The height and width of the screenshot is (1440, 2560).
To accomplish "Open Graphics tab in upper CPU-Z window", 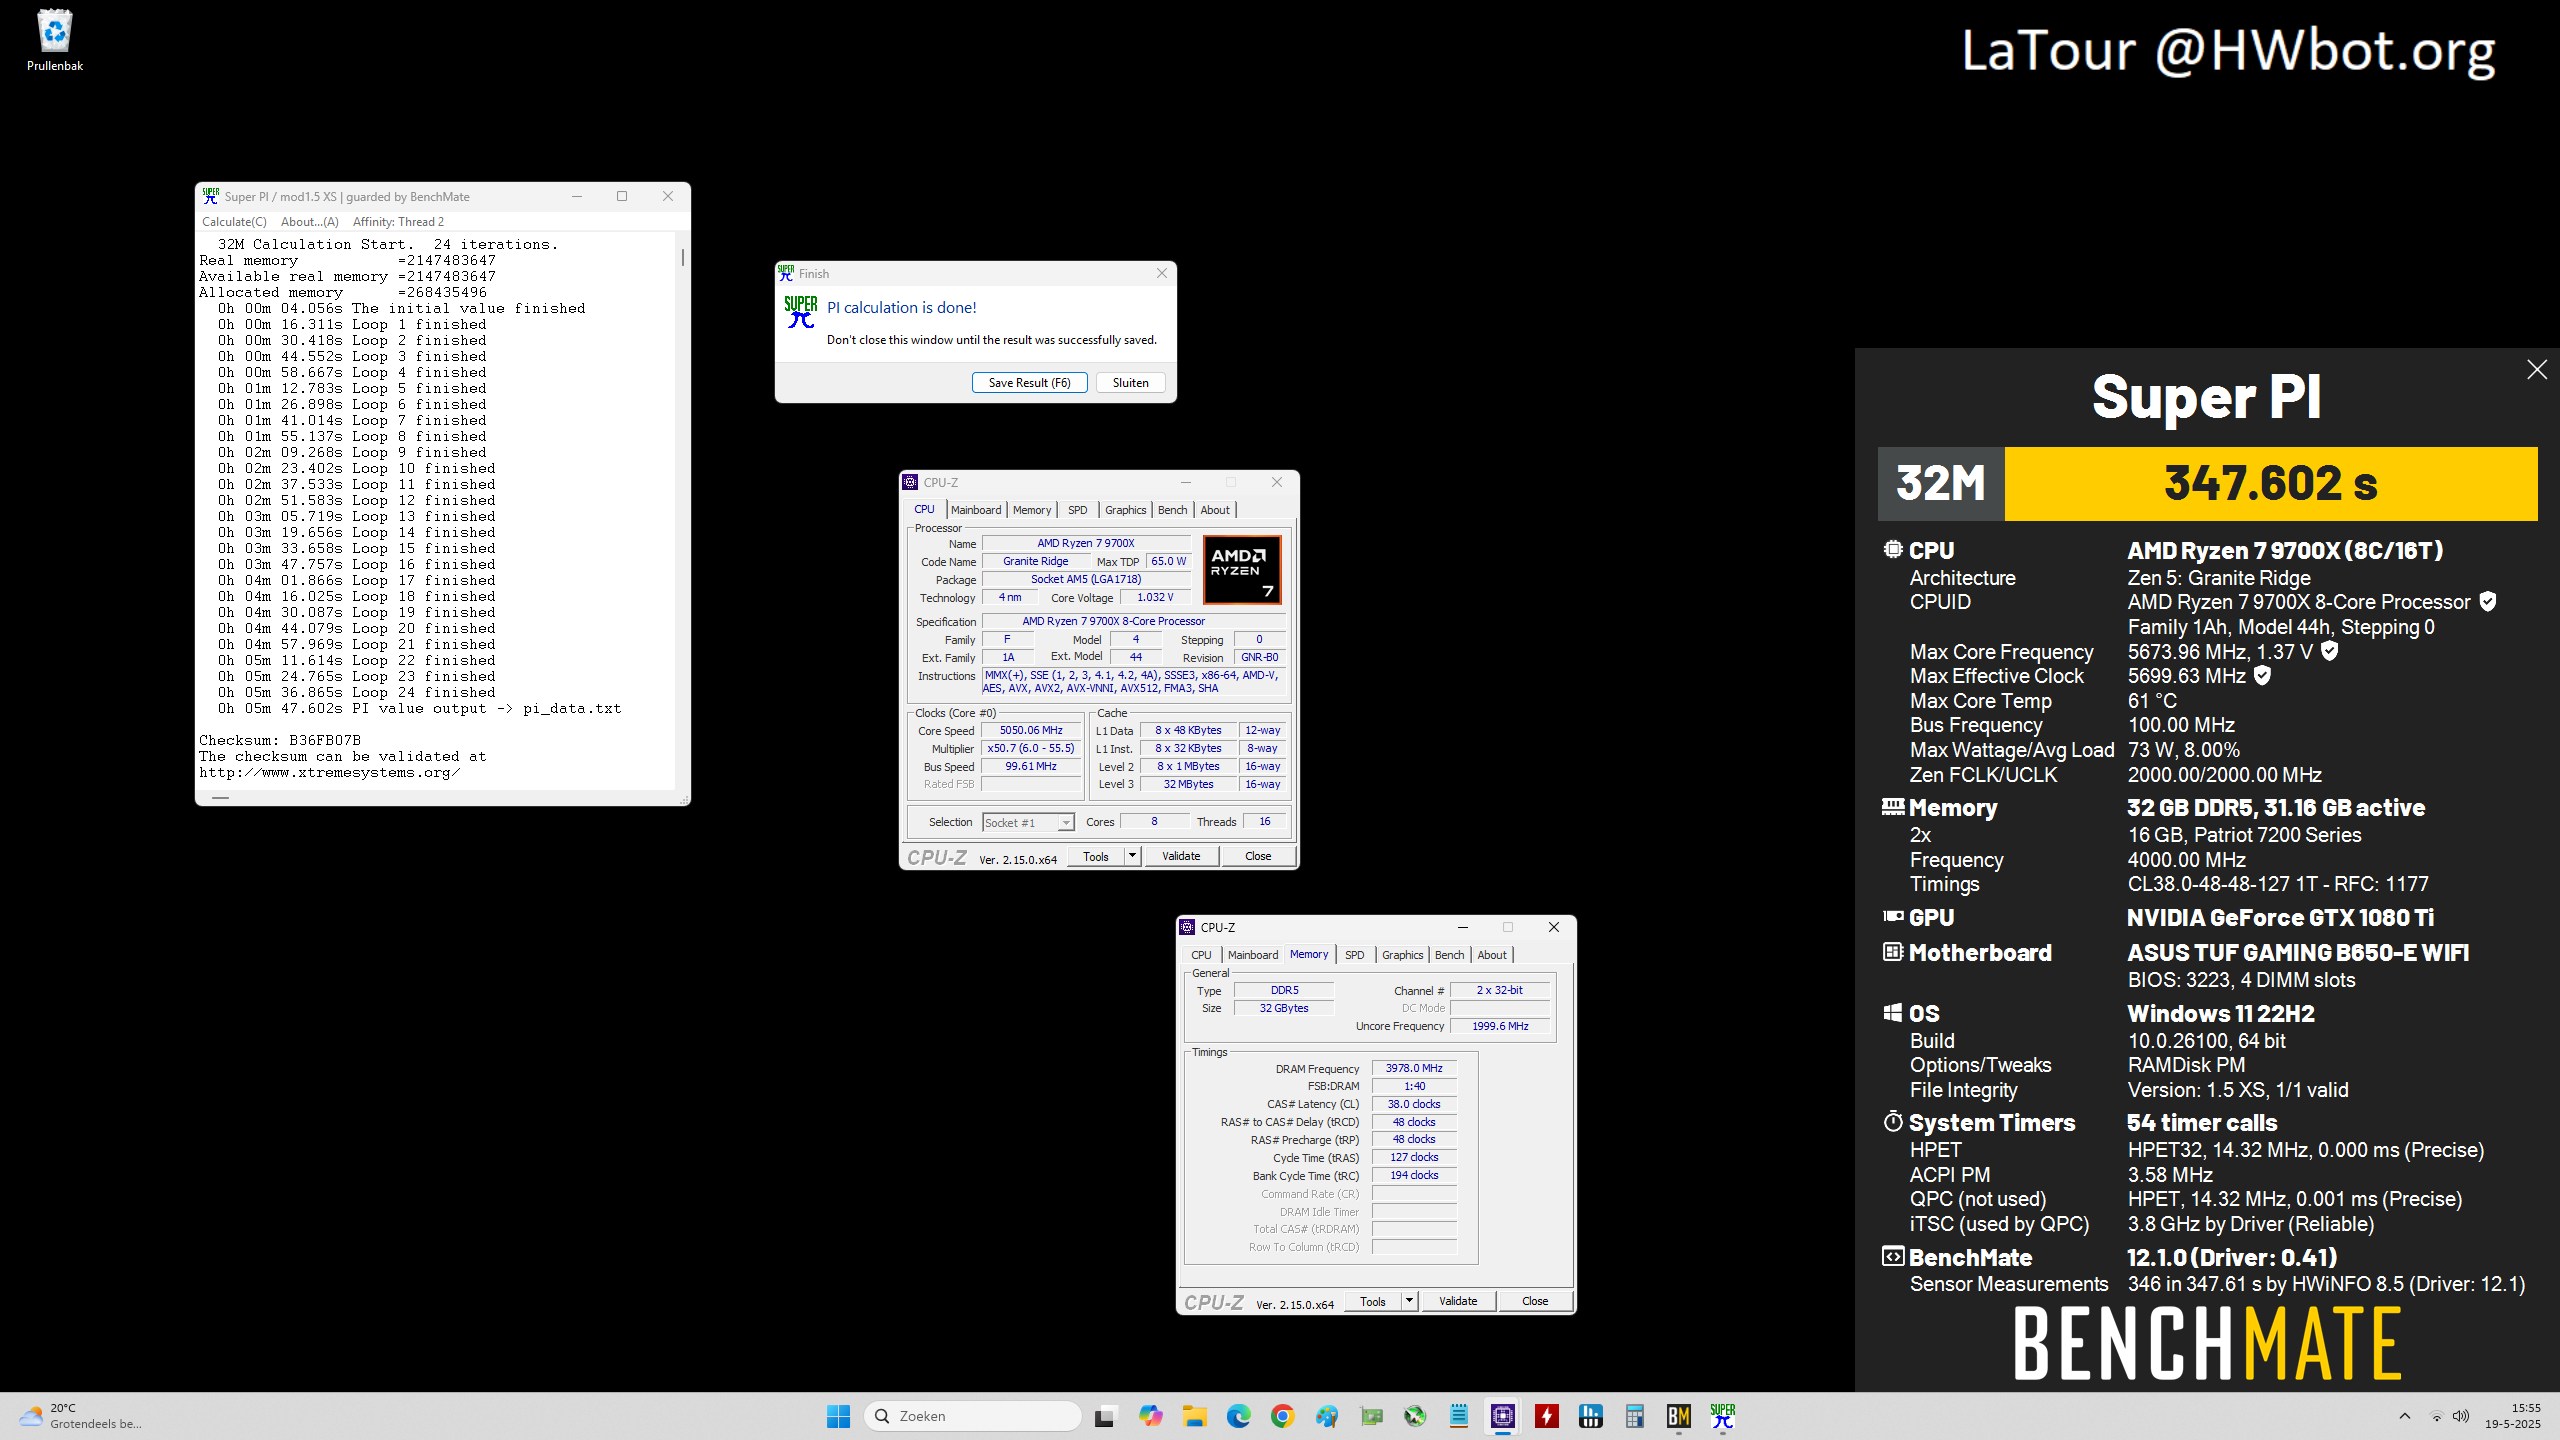I will point(1125,510).
